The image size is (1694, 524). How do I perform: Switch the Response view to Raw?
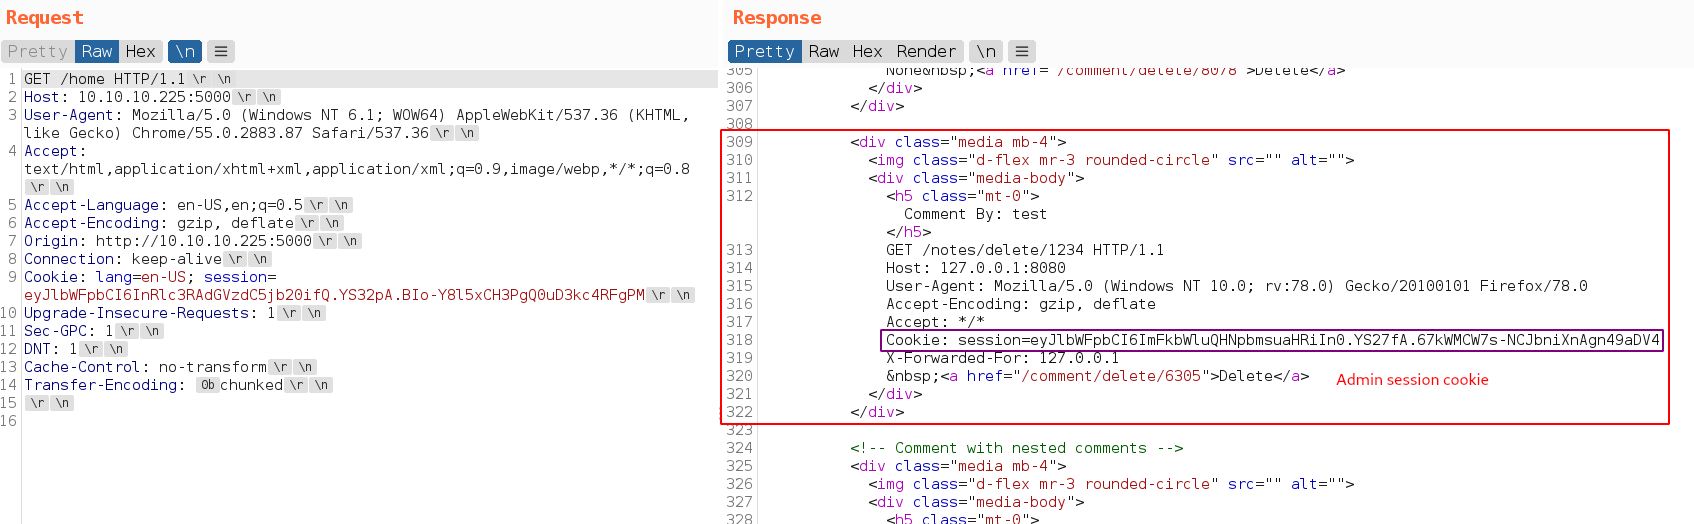pos(824,51)
